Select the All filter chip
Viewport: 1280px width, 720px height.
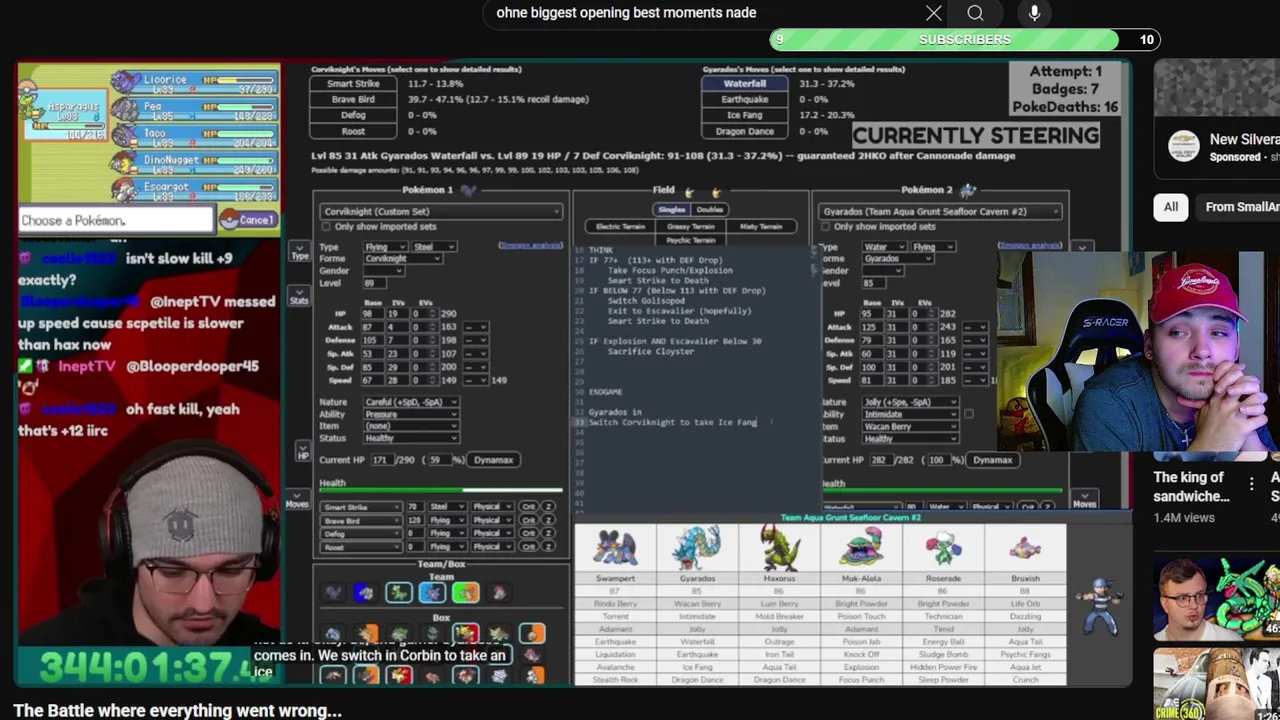[1170, 207]
